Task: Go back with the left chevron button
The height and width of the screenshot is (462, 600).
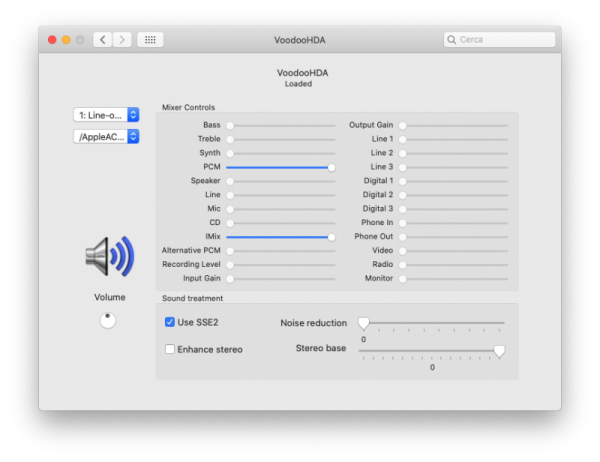Action: click(x=103, y=39)
